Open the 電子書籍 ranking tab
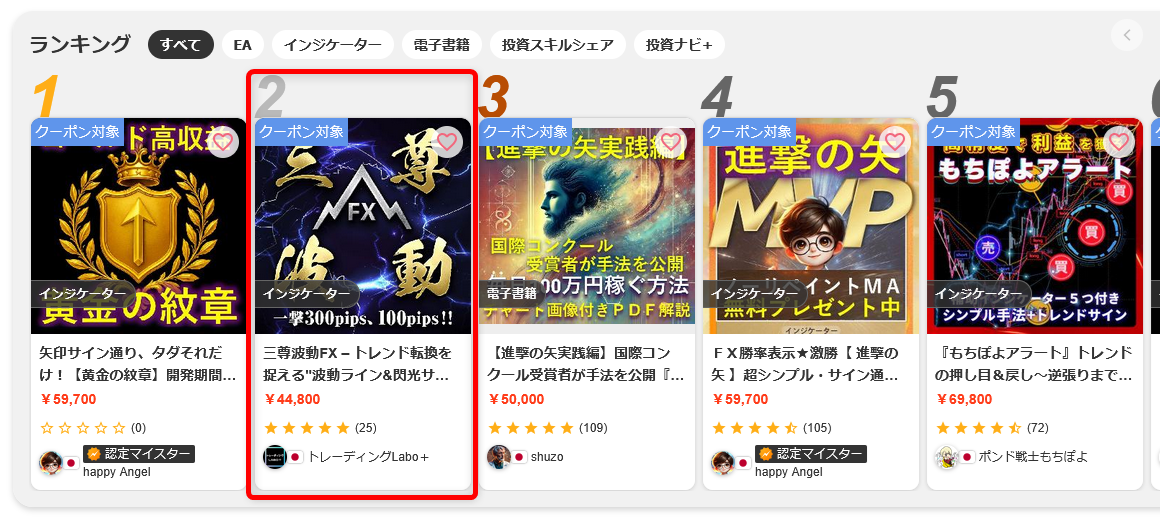 (442, 44)
